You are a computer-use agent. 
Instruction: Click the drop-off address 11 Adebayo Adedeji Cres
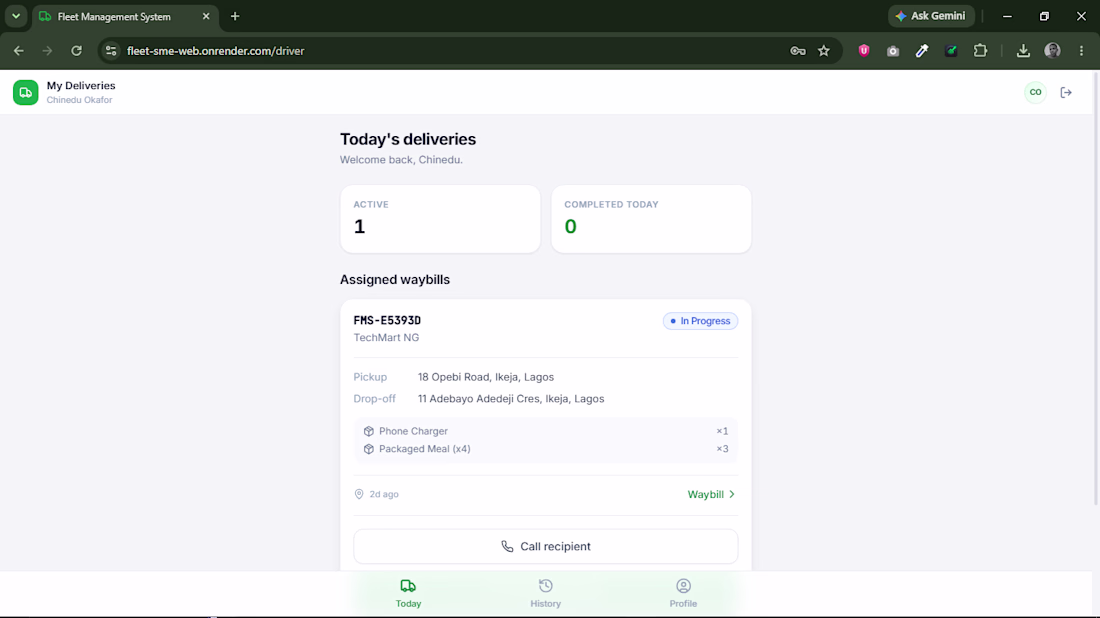pyautogui.click(x=511, y=399)
